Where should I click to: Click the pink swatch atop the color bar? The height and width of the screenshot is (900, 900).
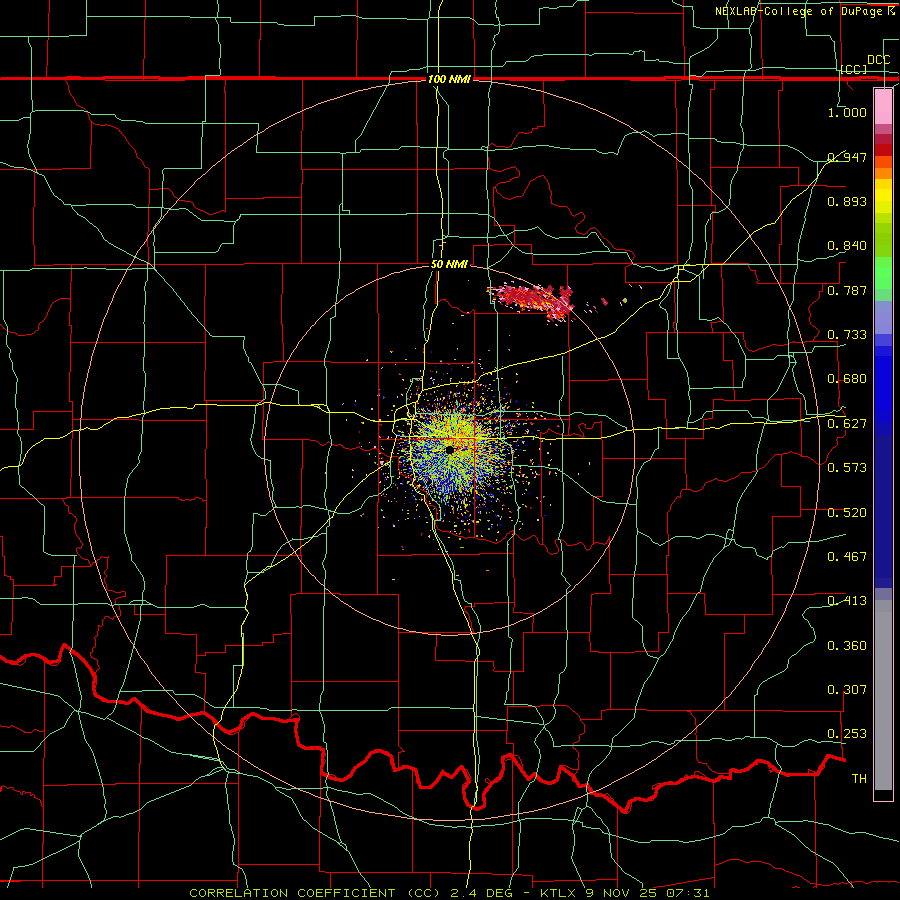tap(883, 106)
